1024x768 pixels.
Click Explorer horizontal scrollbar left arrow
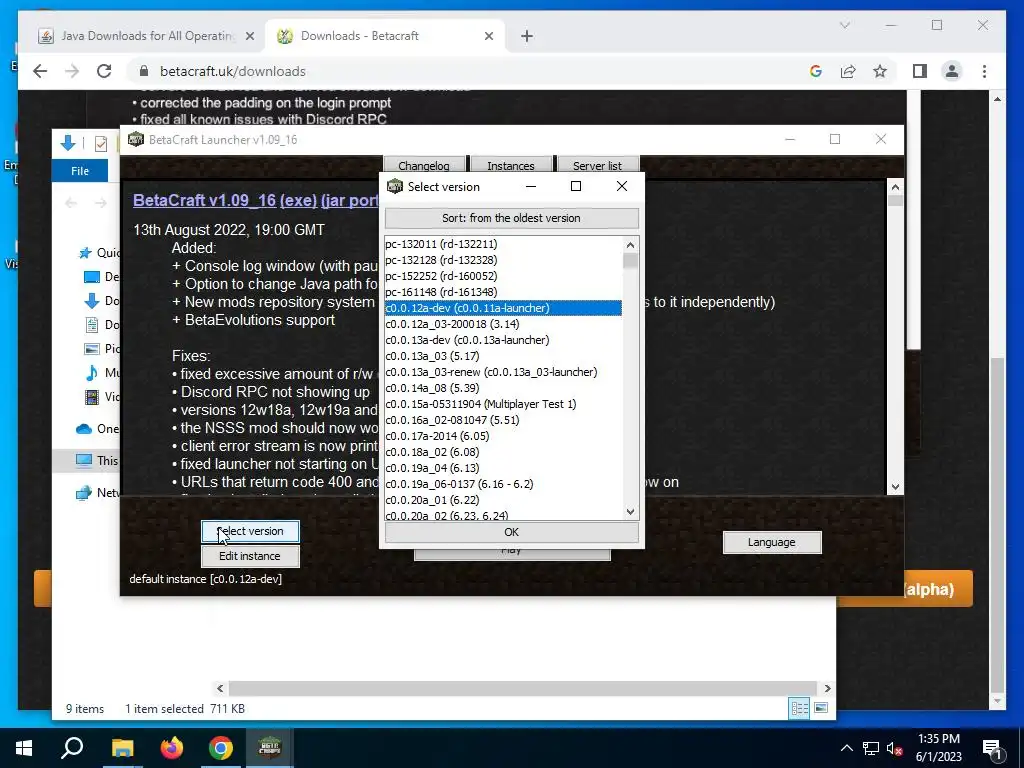[220, 688]
